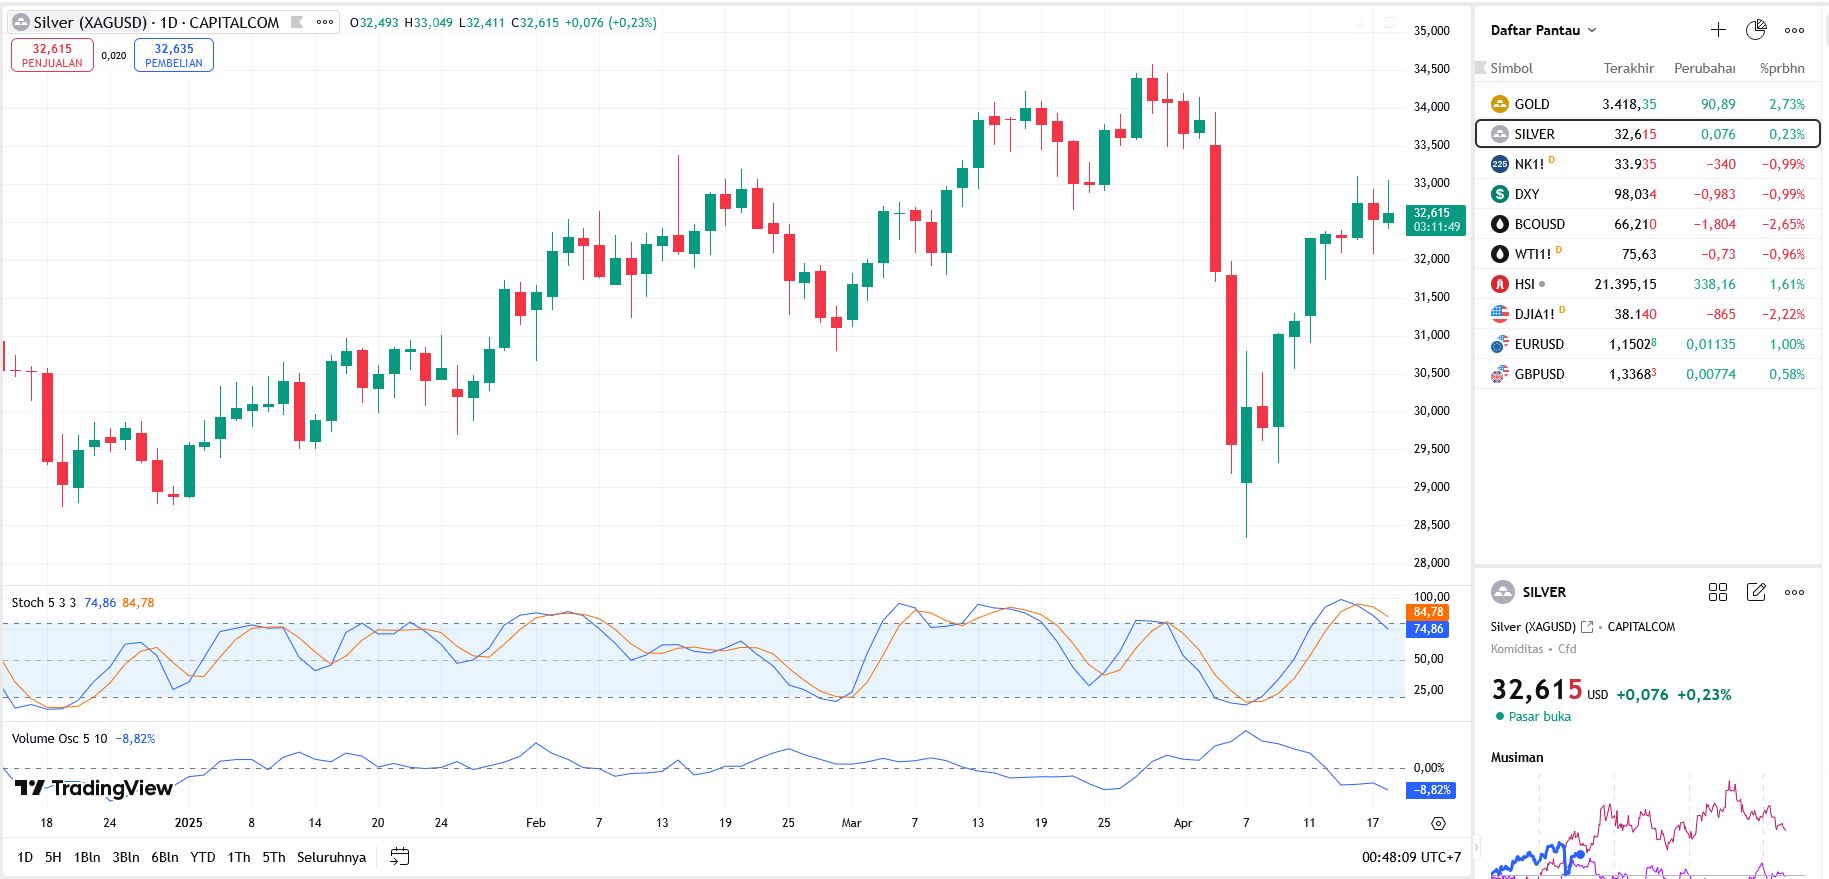
Task: Click the edit note icon beside SILVER
Action: pyautogui.click(x=1756, y=592)
